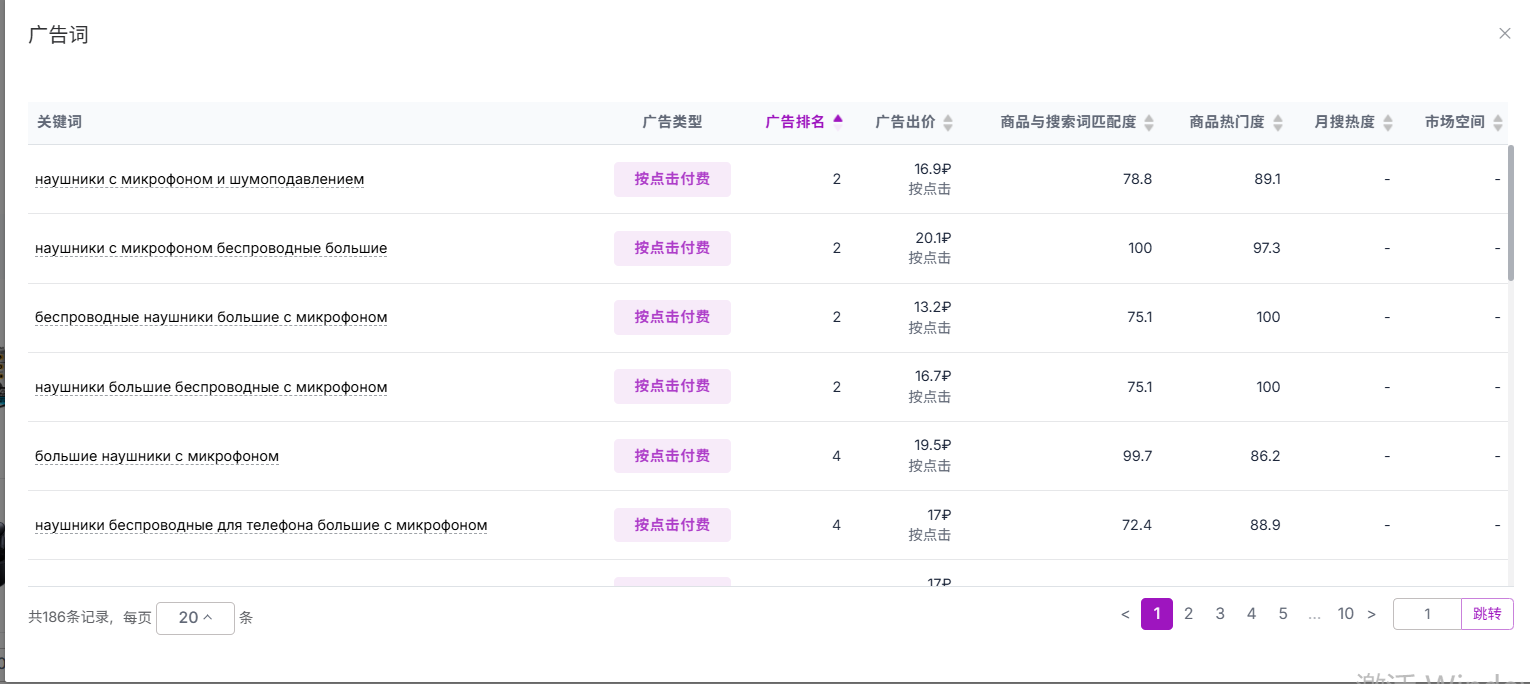Close the 广告词 dialog
The width and height of the screenshot is (1530, 684).
click(1504, 33)
